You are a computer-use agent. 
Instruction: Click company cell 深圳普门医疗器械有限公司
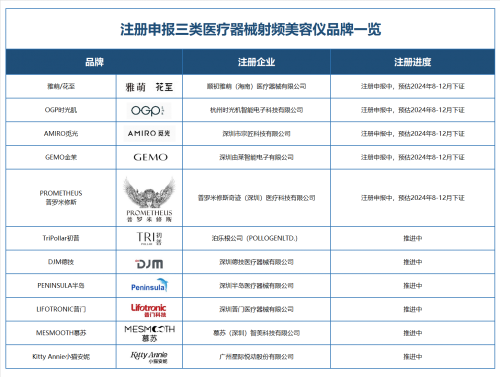(x=256, y=309)
